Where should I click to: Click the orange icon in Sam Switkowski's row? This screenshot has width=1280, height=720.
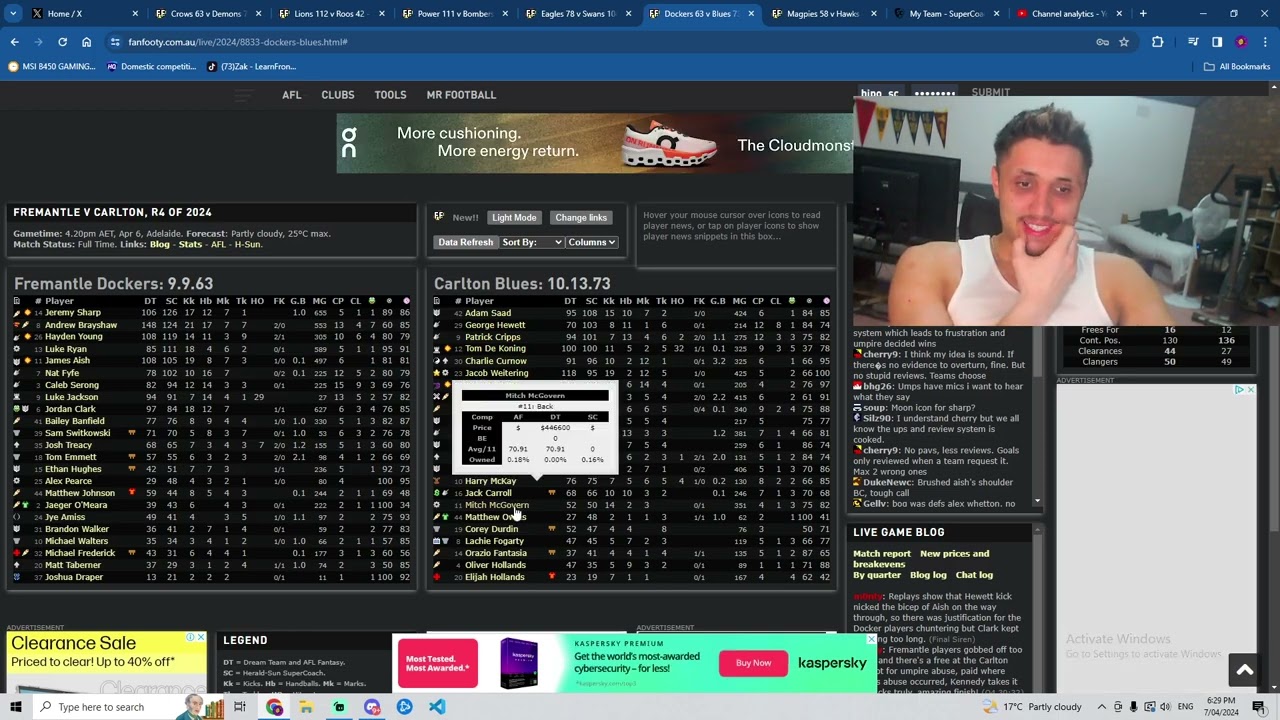click(x=131, y=433)
